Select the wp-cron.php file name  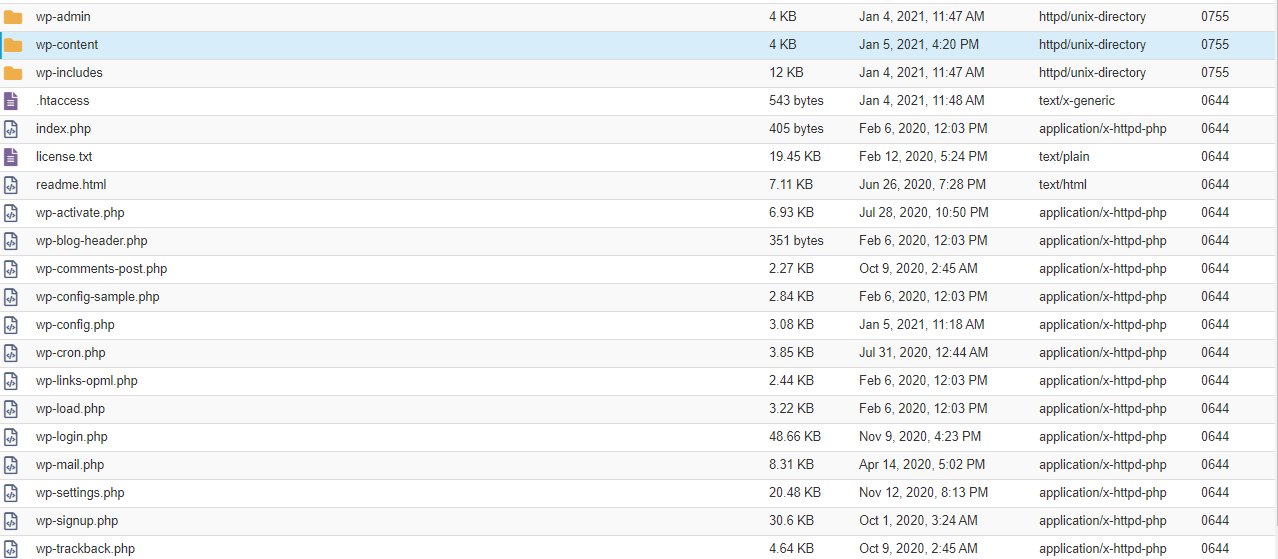click(70, 353)
